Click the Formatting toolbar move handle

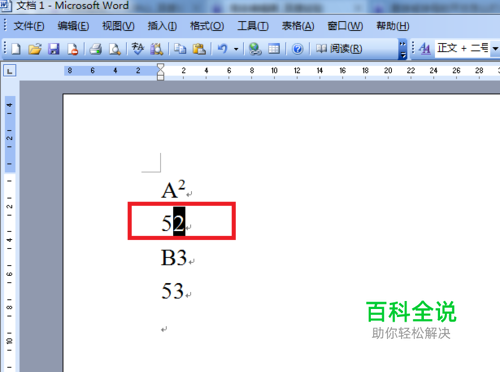point(413,49)
